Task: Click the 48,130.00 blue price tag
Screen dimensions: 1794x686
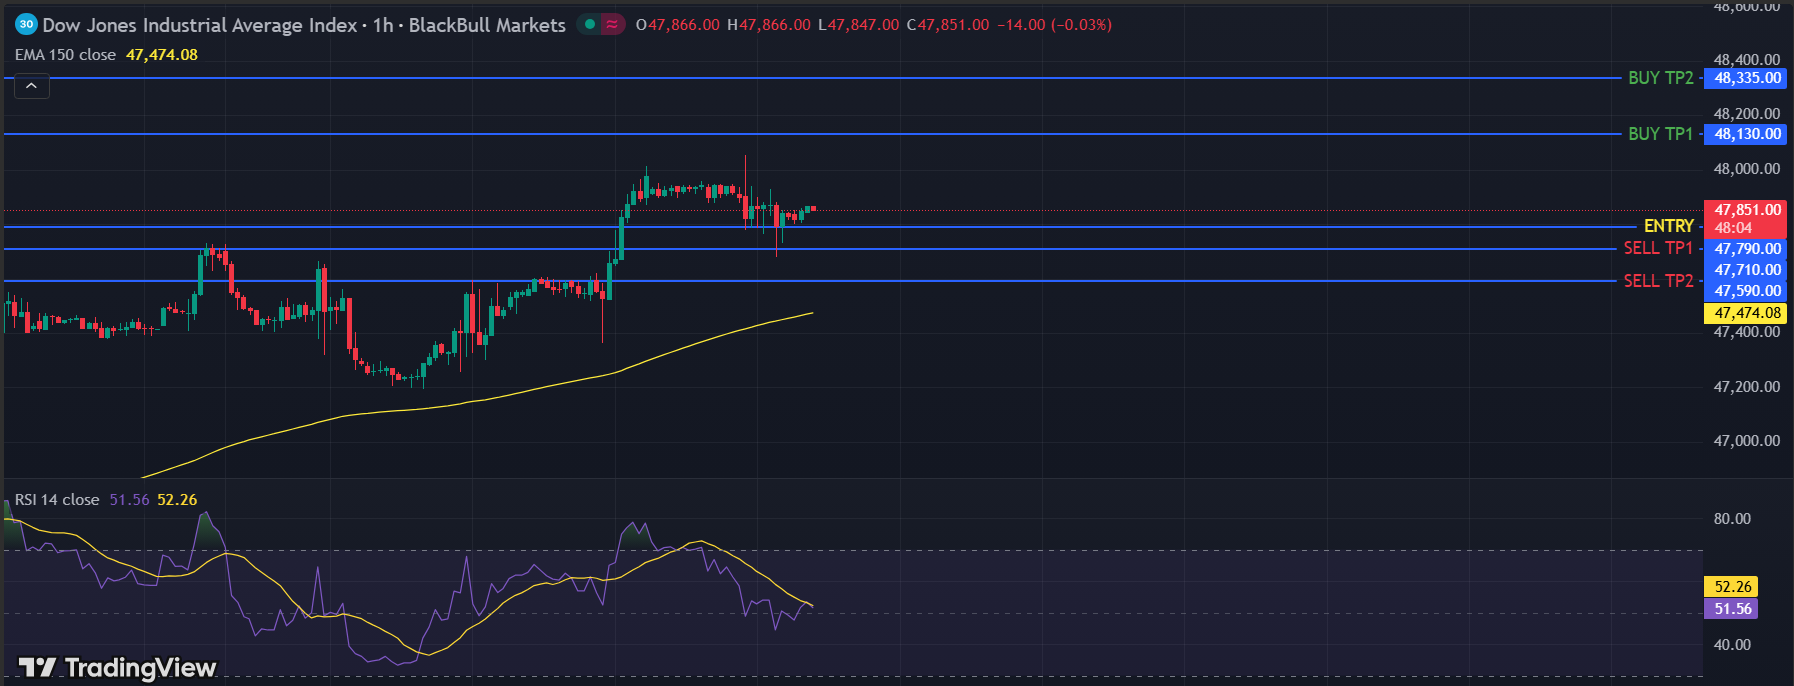Action: [x=1747, y=134]
